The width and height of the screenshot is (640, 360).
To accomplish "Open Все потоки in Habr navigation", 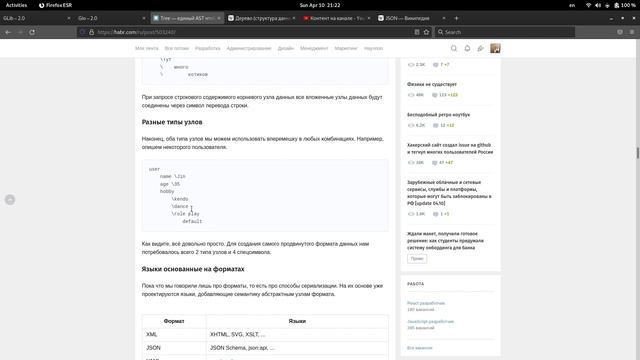I will [x=177, y=48].
